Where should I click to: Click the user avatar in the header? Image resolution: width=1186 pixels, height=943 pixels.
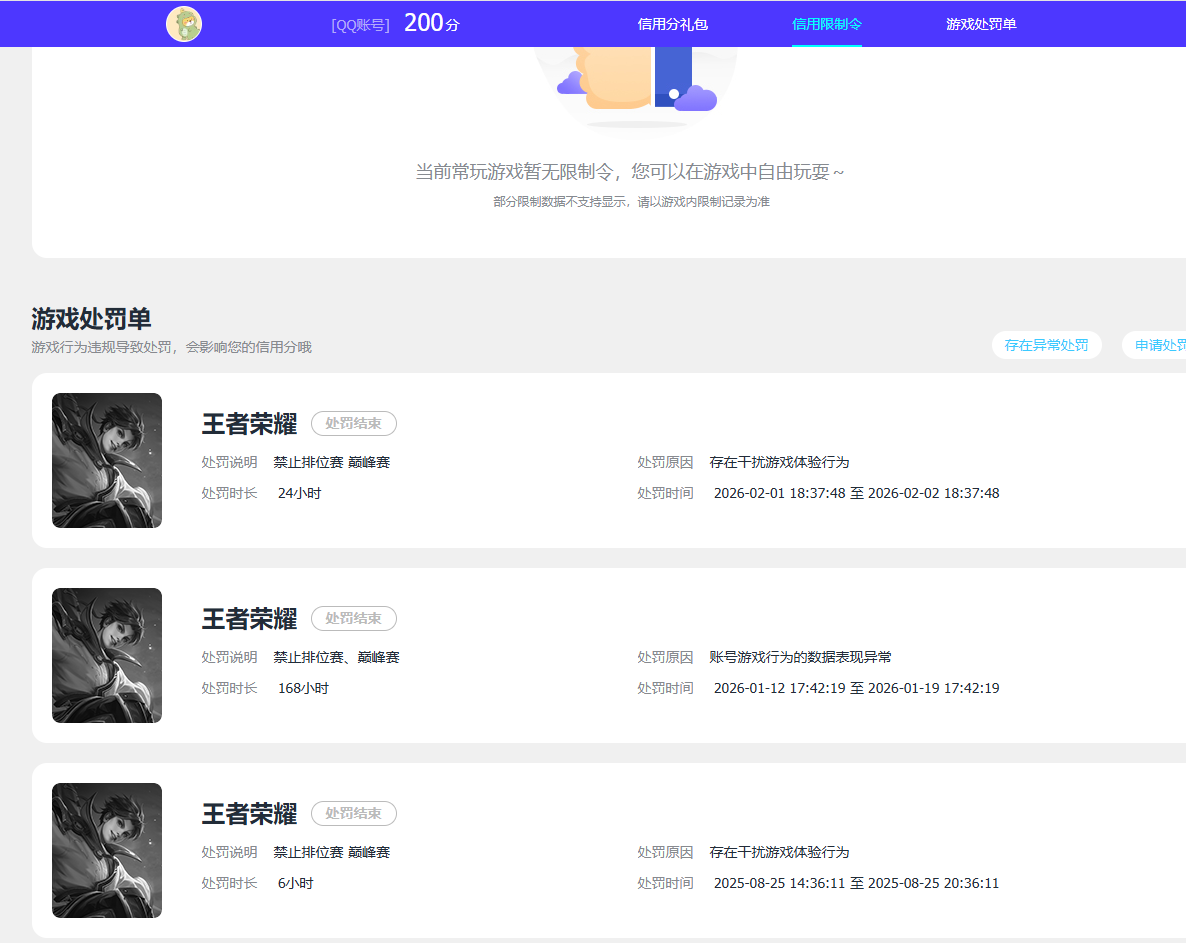(184, 24)
